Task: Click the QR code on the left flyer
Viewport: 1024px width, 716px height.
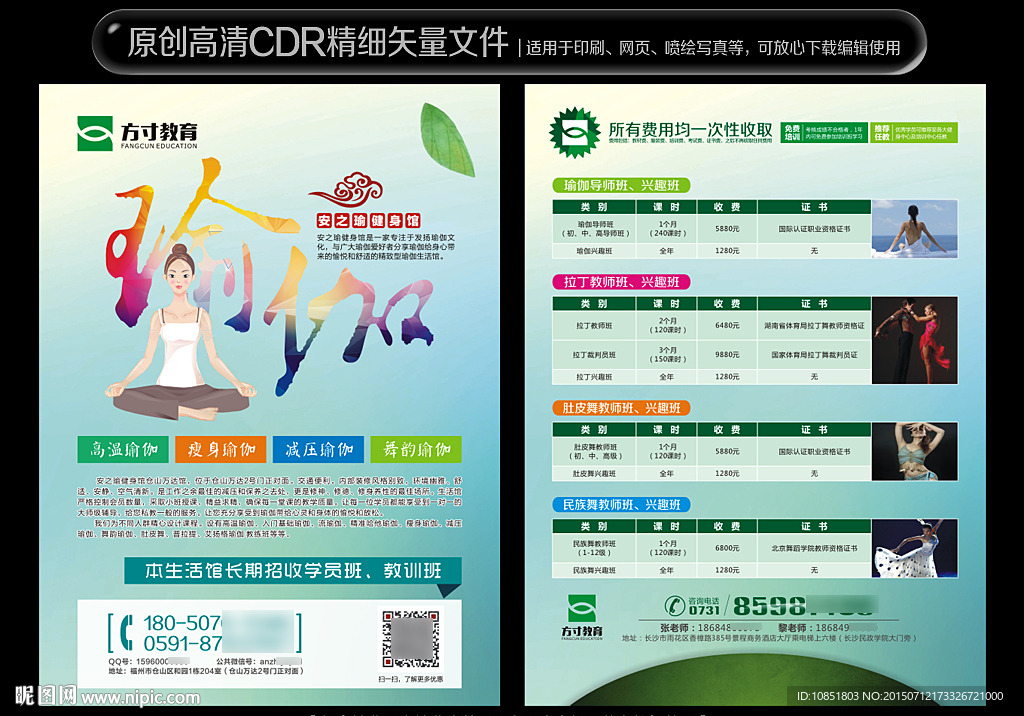Action: 411,639
